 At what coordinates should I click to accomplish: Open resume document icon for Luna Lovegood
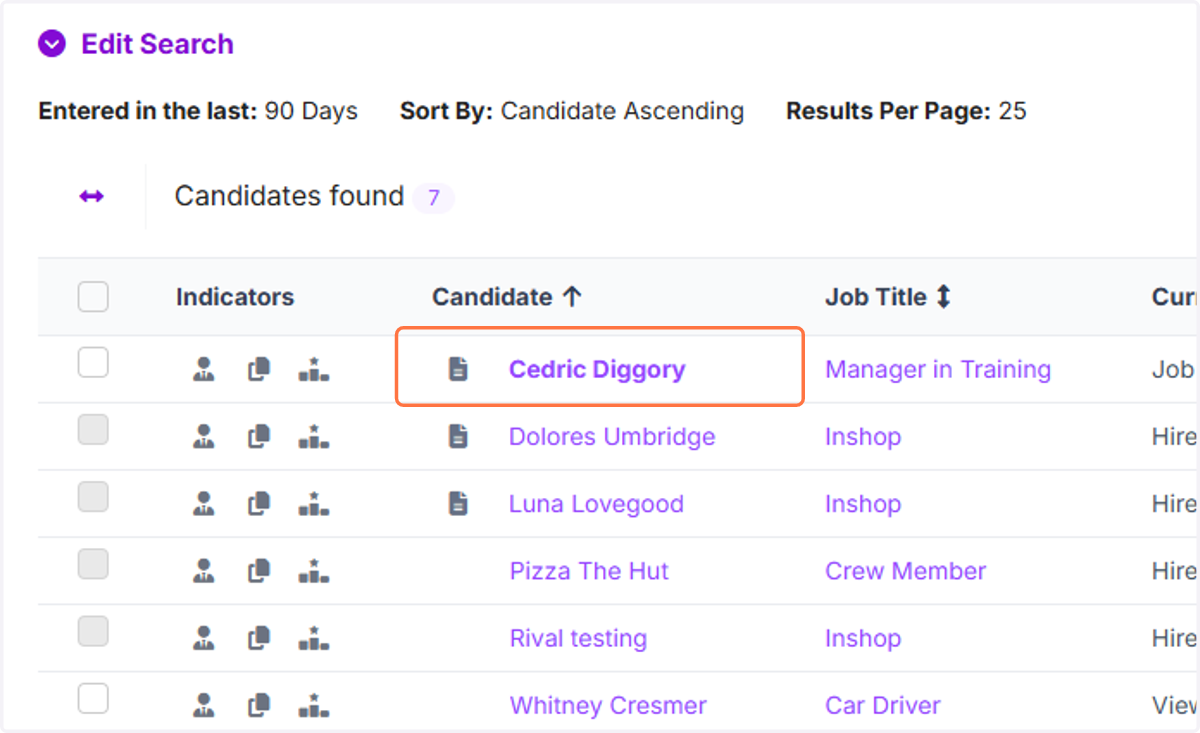[458, 503]
